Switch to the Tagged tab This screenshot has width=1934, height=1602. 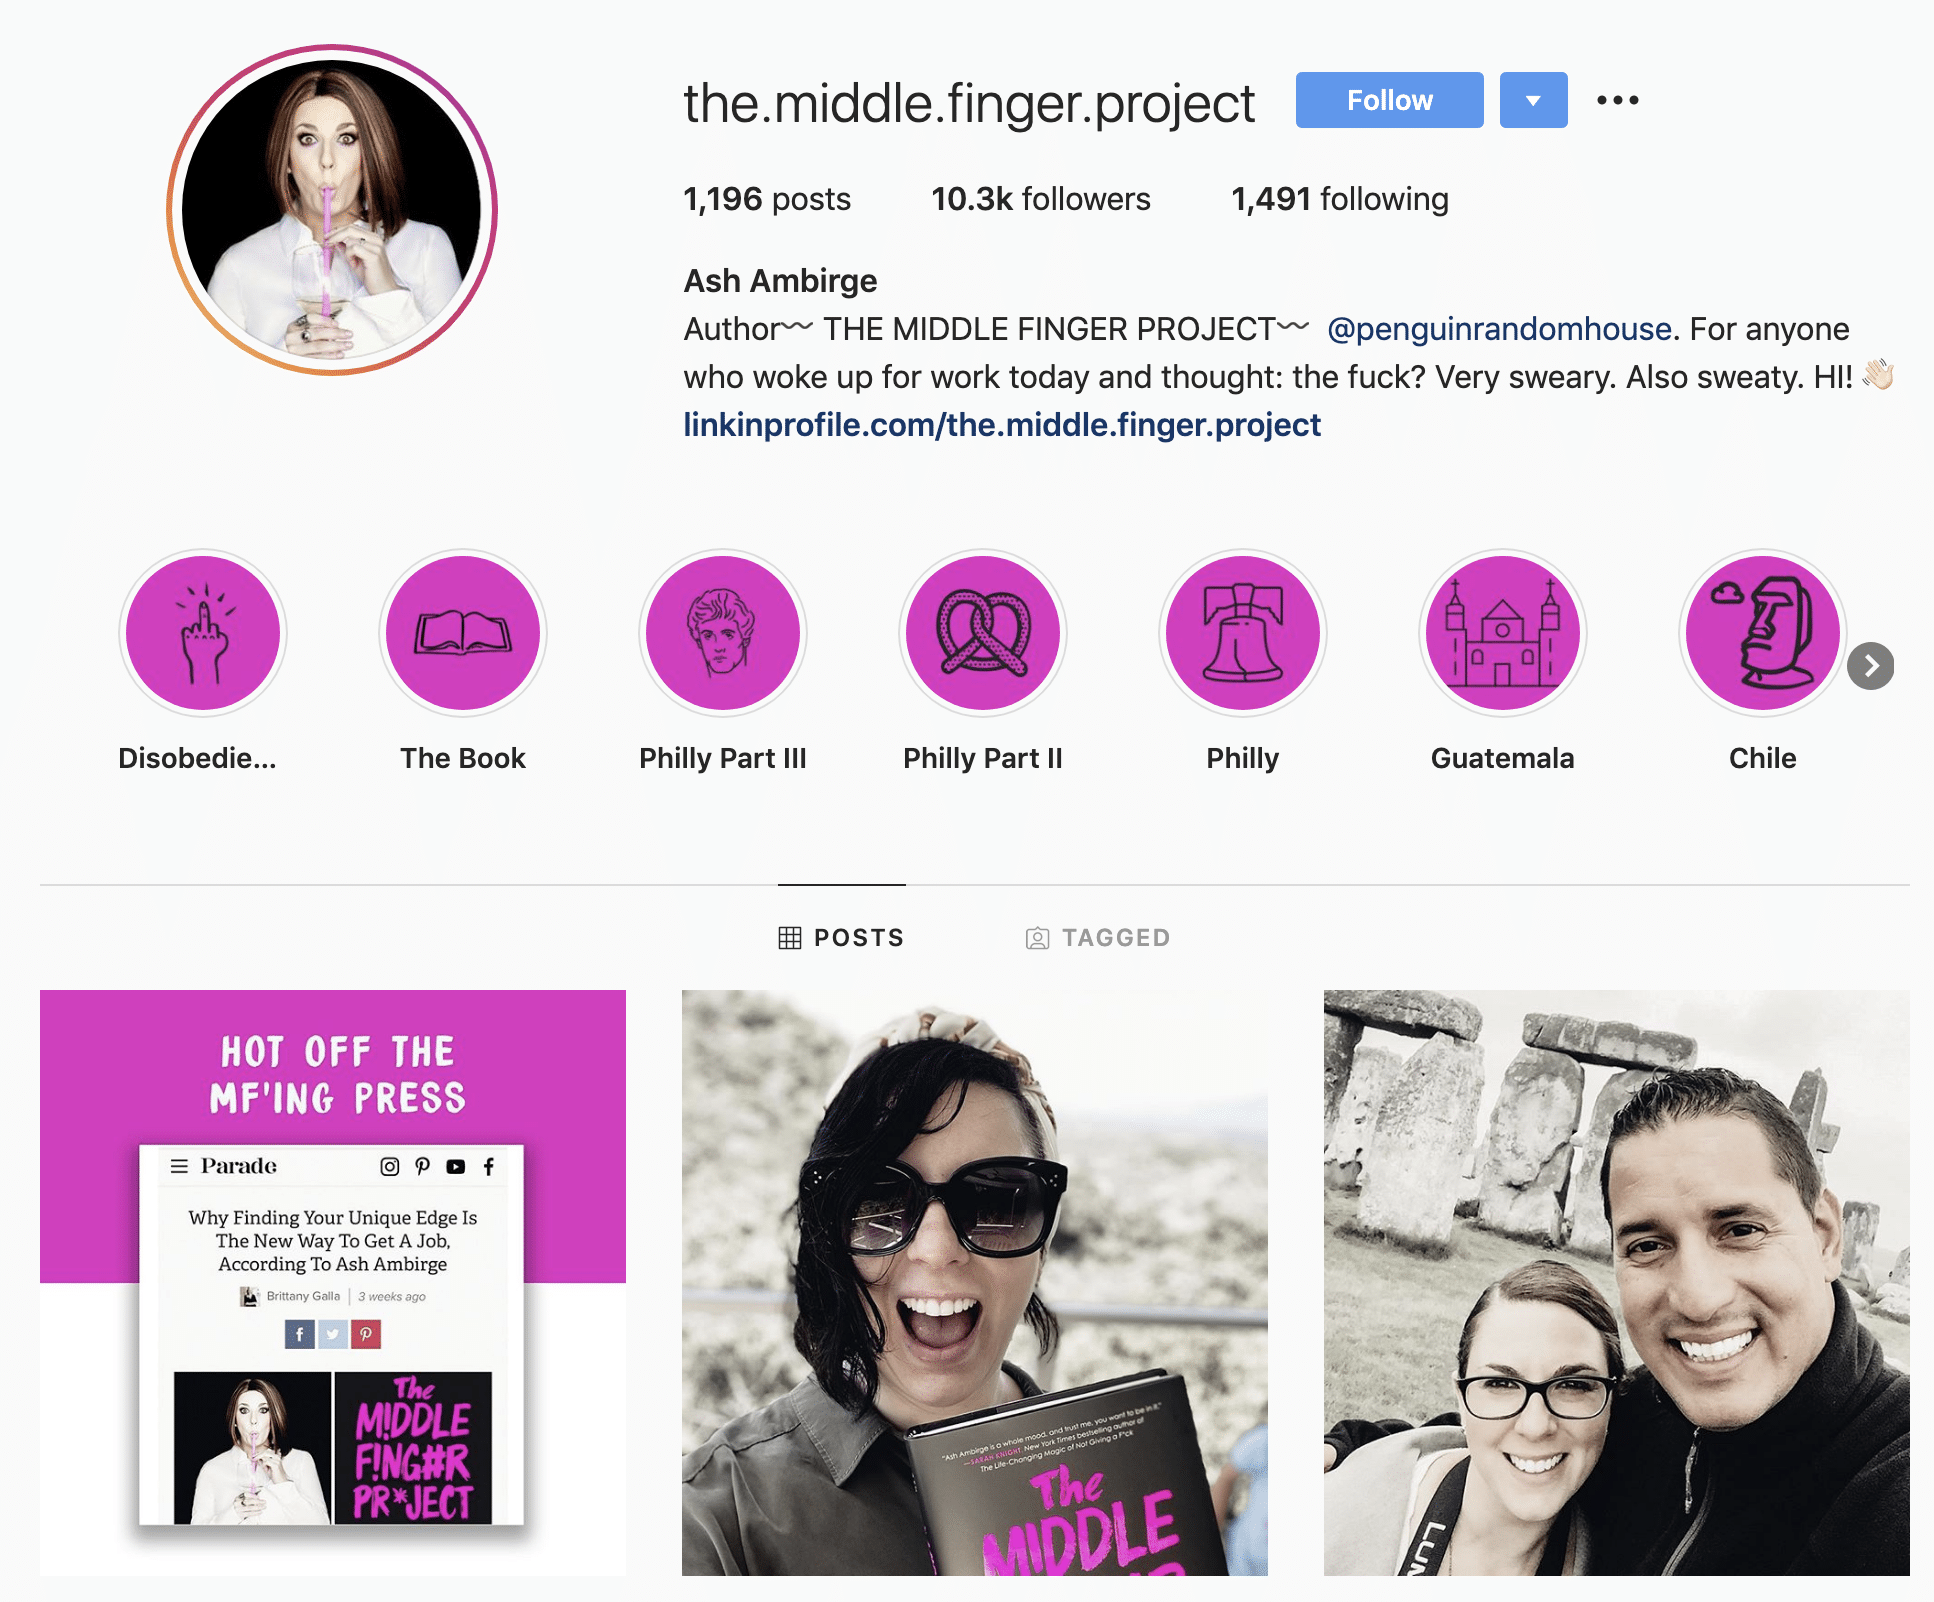pos(1098,938)
